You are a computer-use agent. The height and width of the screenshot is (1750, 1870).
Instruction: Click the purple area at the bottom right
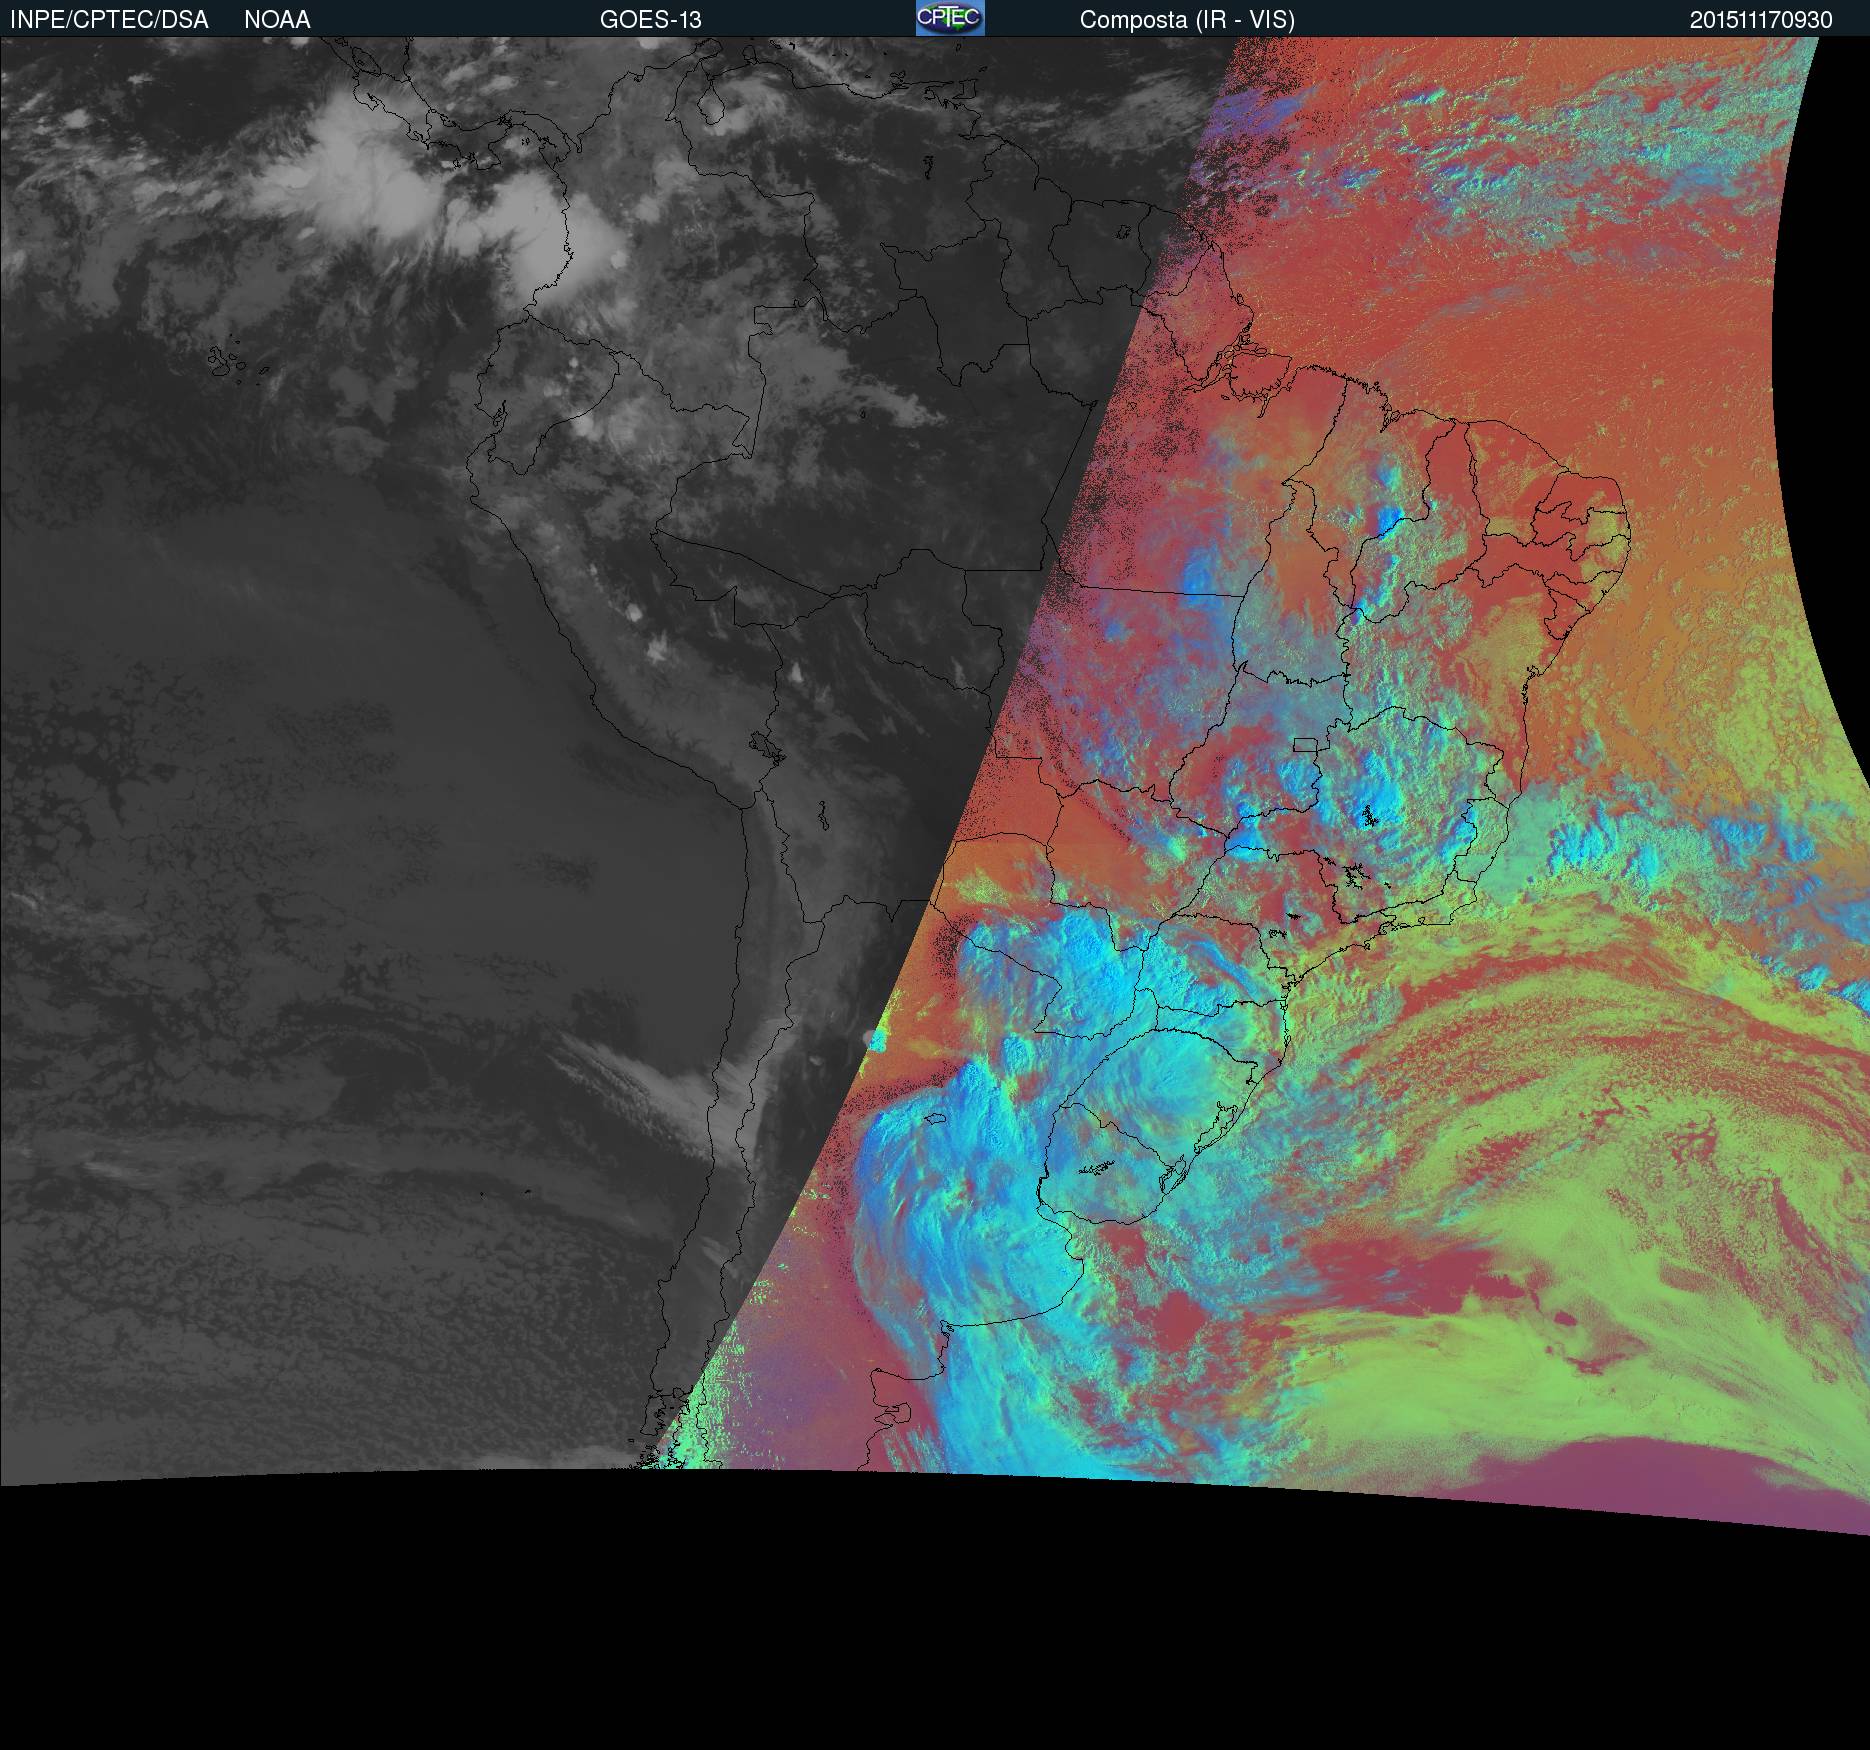[1700, 1480]
